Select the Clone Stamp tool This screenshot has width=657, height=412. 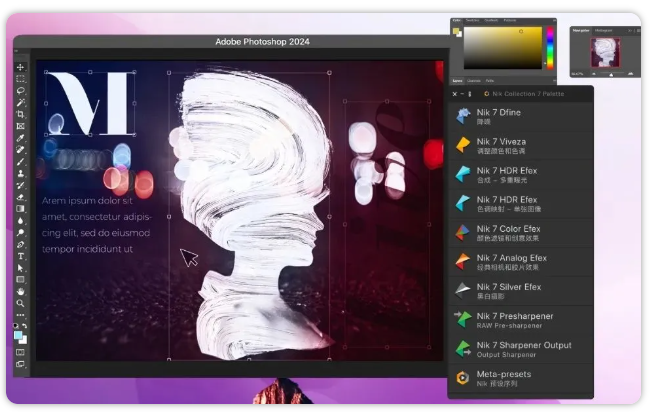(20, 173)
